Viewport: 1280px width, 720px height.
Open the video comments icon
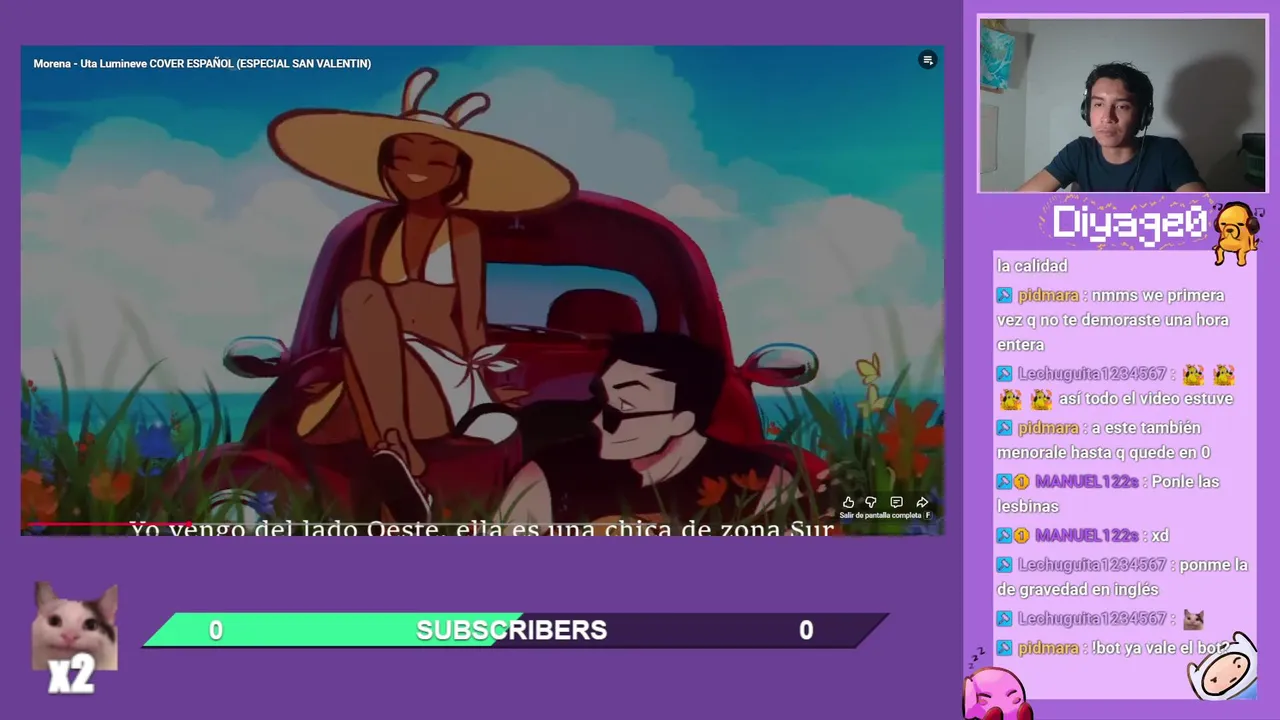[x=896, y=502]
